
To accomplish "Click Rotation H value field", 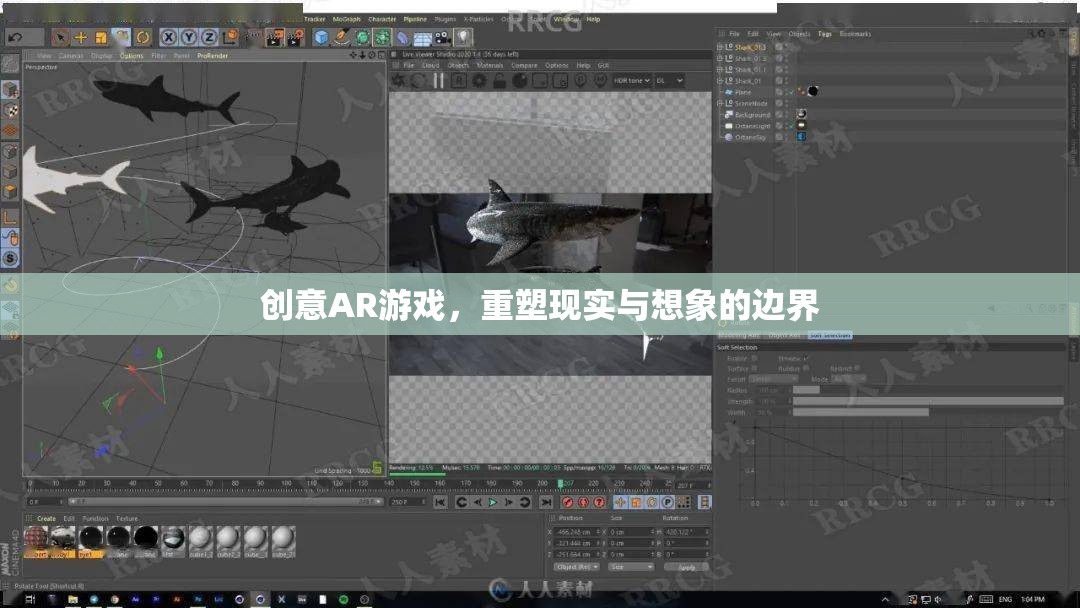I will click(685, 532).
